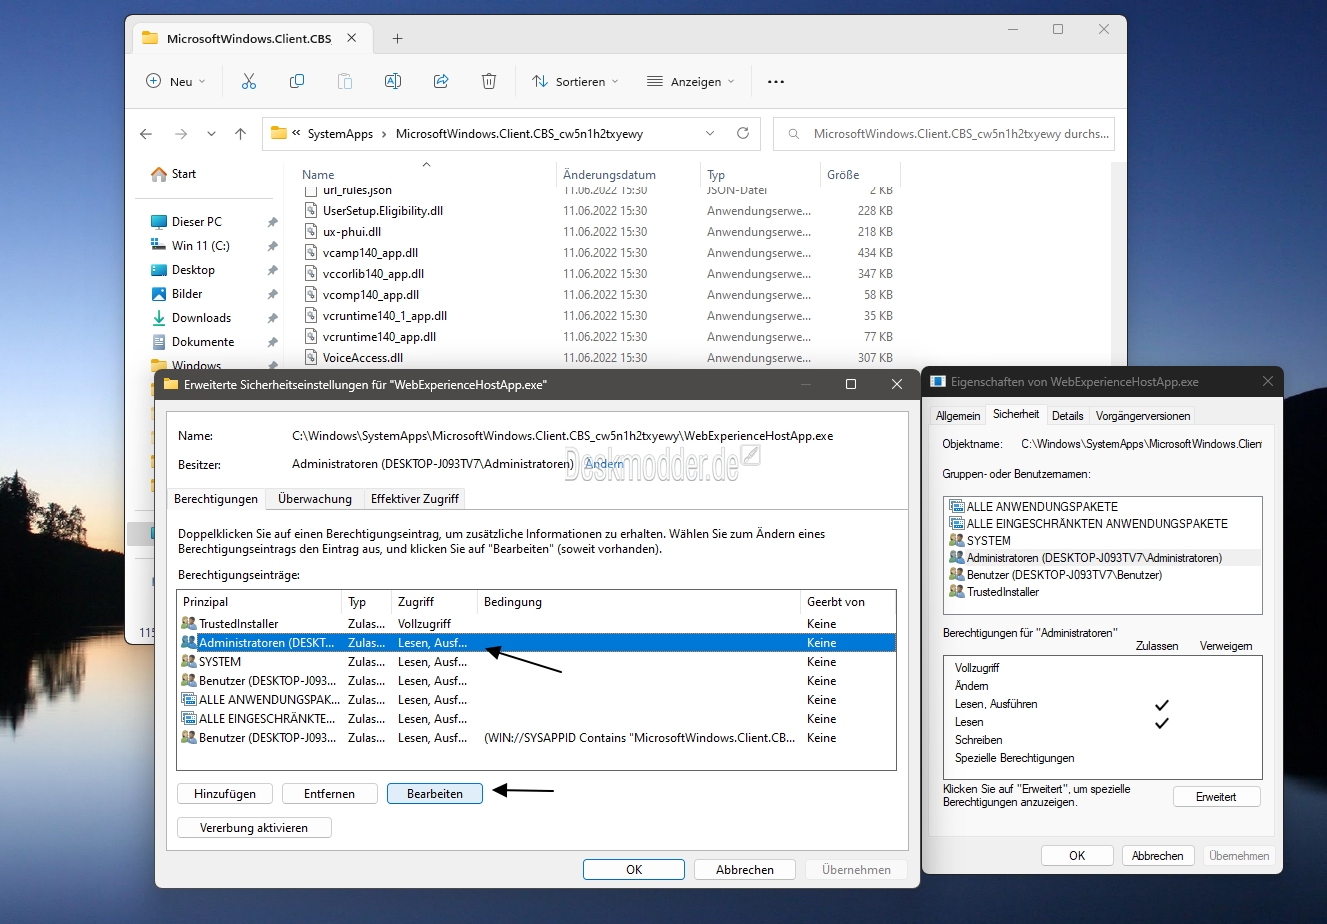This screenshot has height=924, width=1327.
Task: Sort files by the Name column header
Action: pyautogui.click(x=318, y=175)
